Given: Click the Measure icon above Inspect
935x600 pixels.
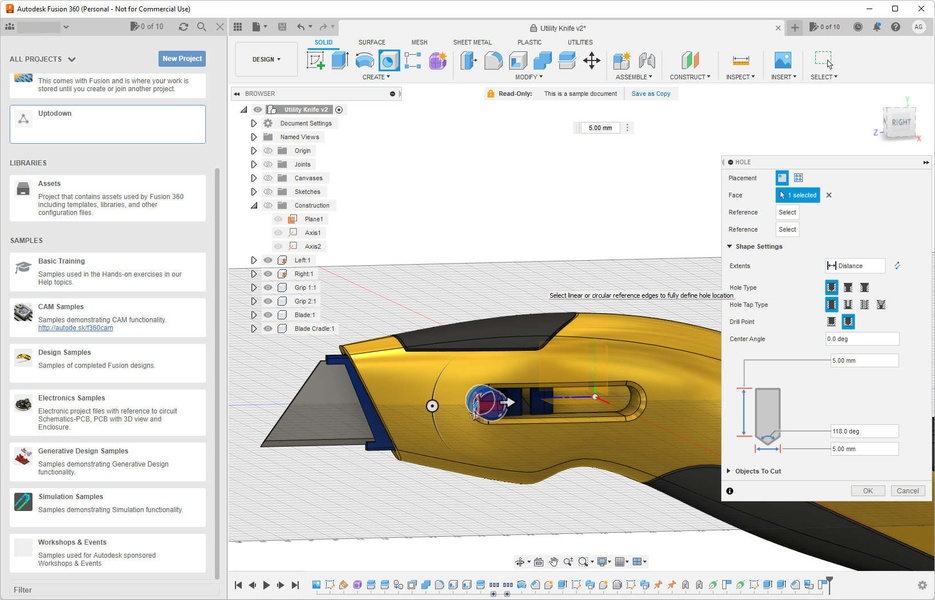Looking at the screenshot, I should click(x=741, y=61).
